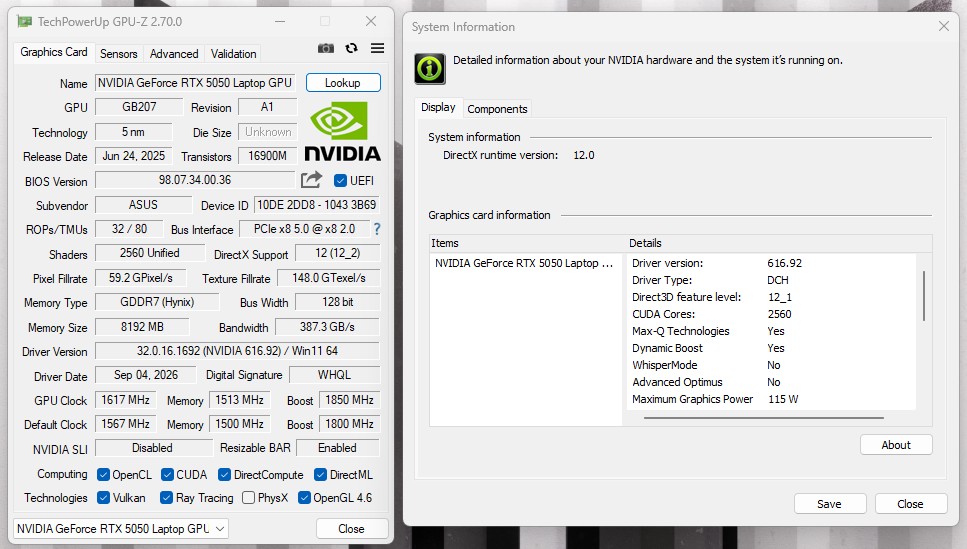Switch to the Graphics Card tab
The image size is (967, 549).
click(x=54, y=52)
